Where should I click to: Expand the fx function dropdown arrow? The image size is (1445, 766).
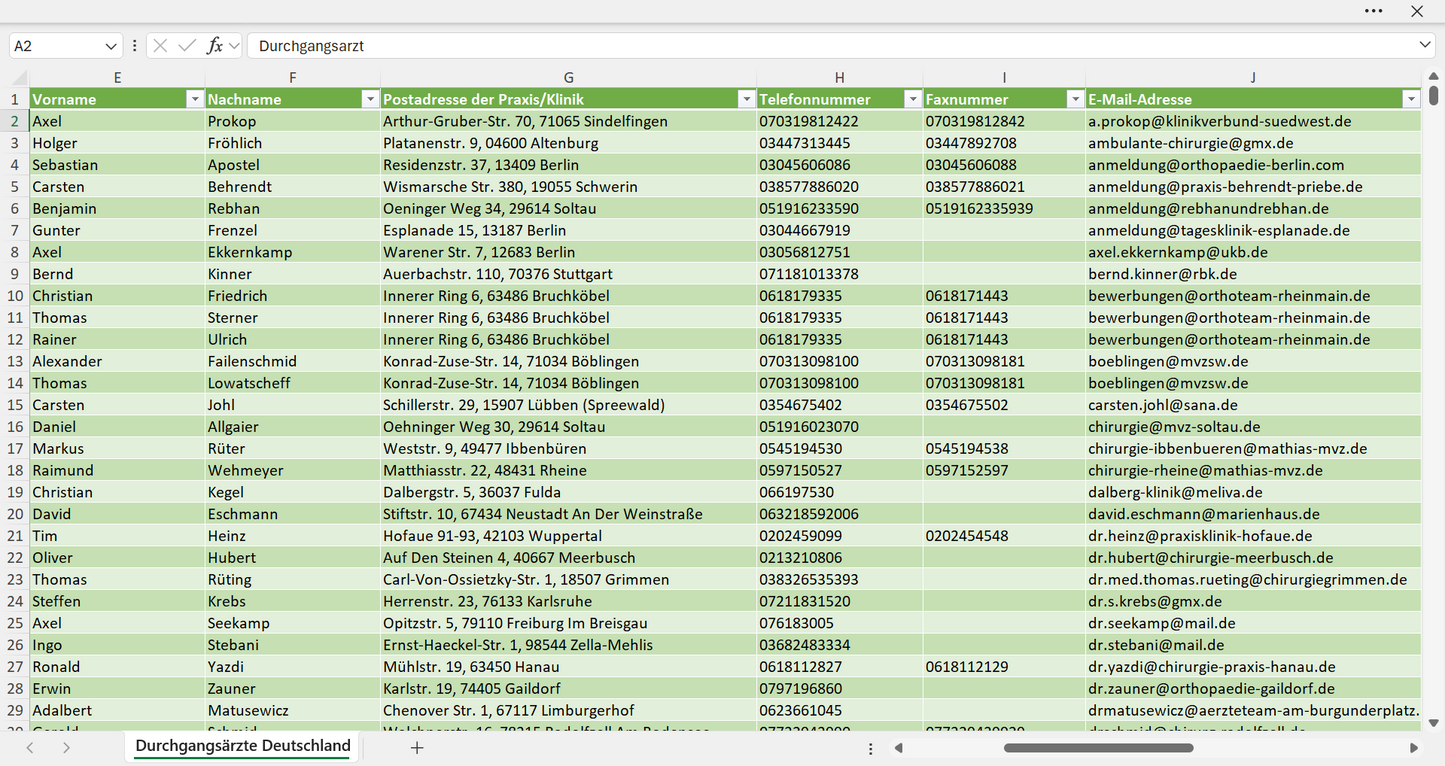tap(234, 46)
